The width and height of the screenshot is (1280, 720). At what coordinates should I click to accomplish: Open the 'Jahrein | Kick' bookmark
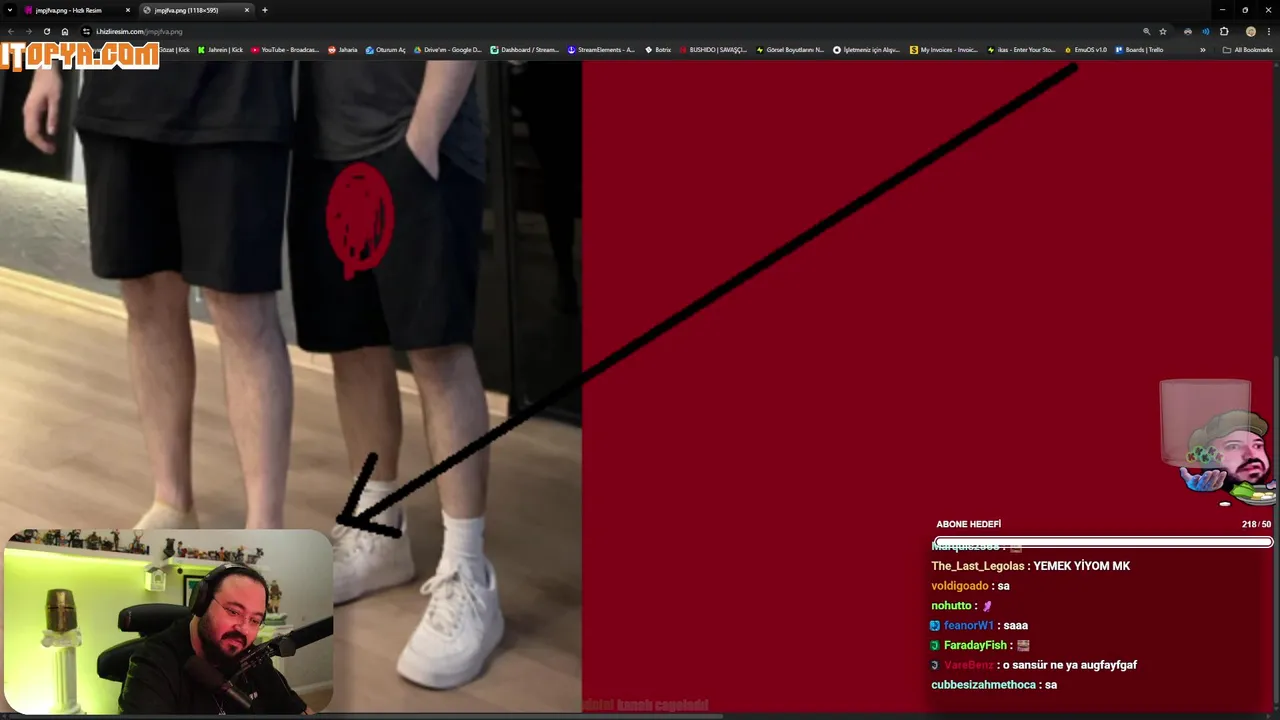coord(220,49)
